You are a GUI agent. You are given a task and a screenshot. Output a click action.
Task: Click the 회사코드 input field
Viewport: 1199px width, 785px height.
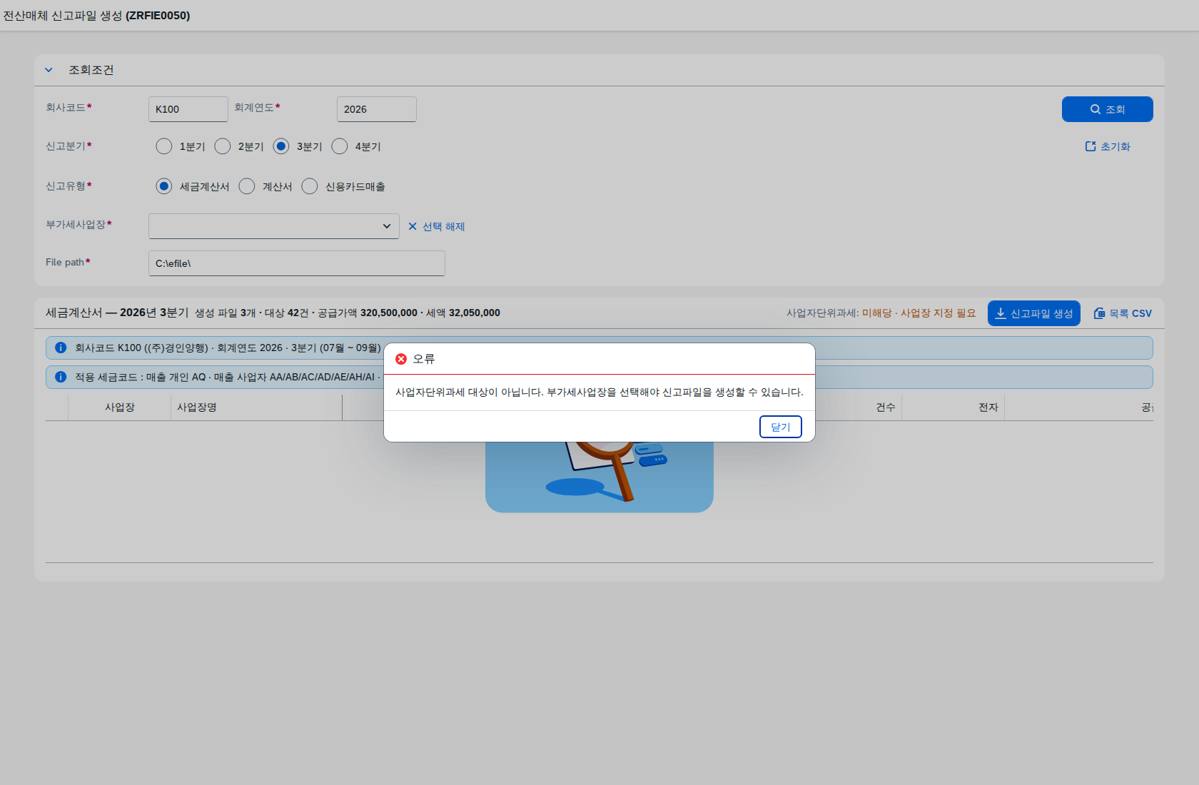188,109
